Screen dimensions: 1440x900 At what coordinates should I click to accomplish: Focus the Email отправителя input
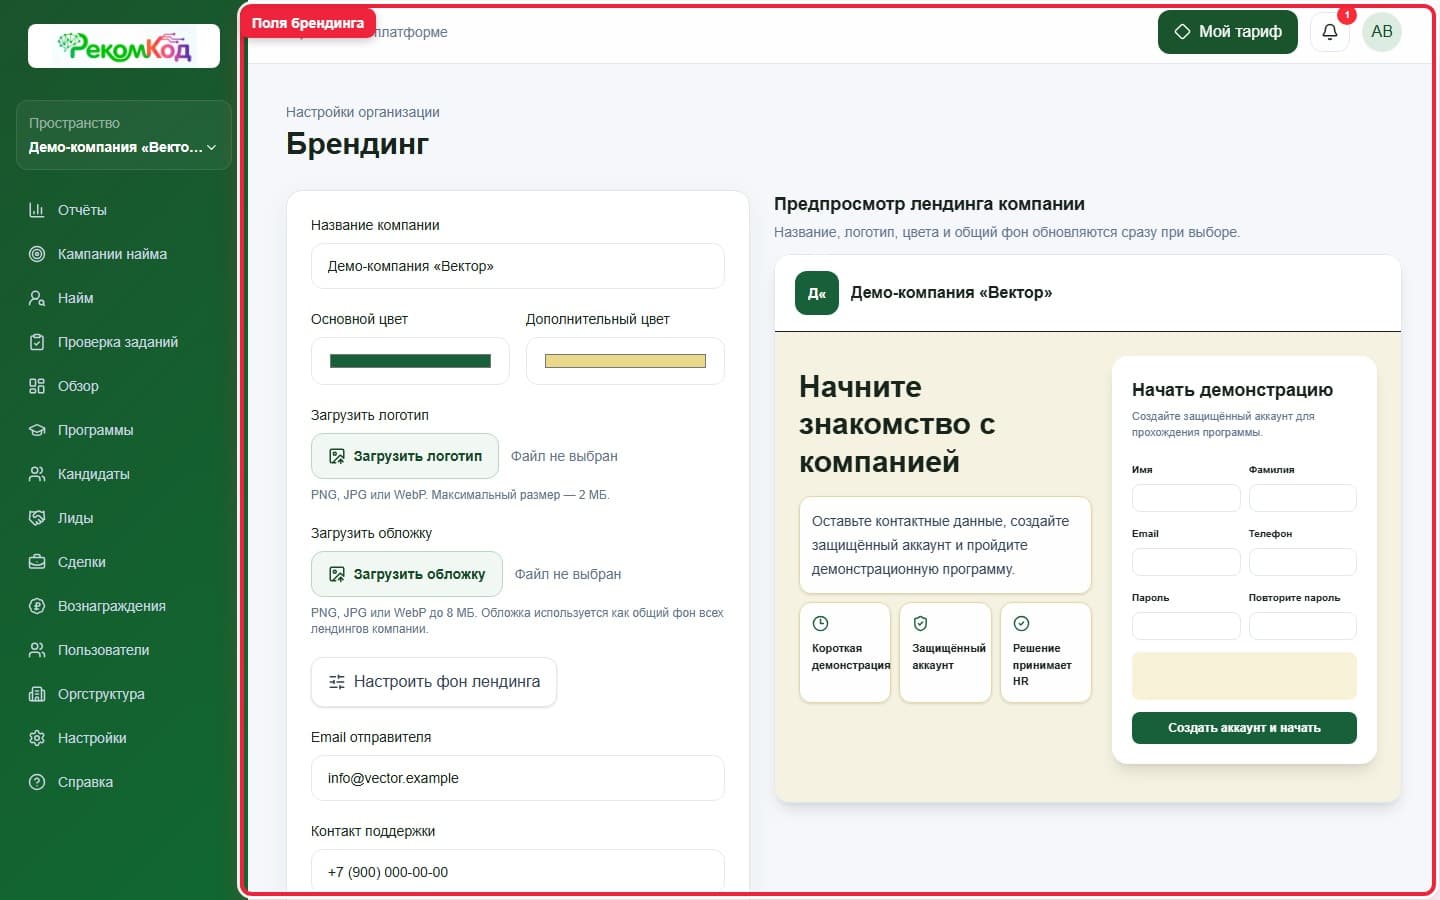518,778
